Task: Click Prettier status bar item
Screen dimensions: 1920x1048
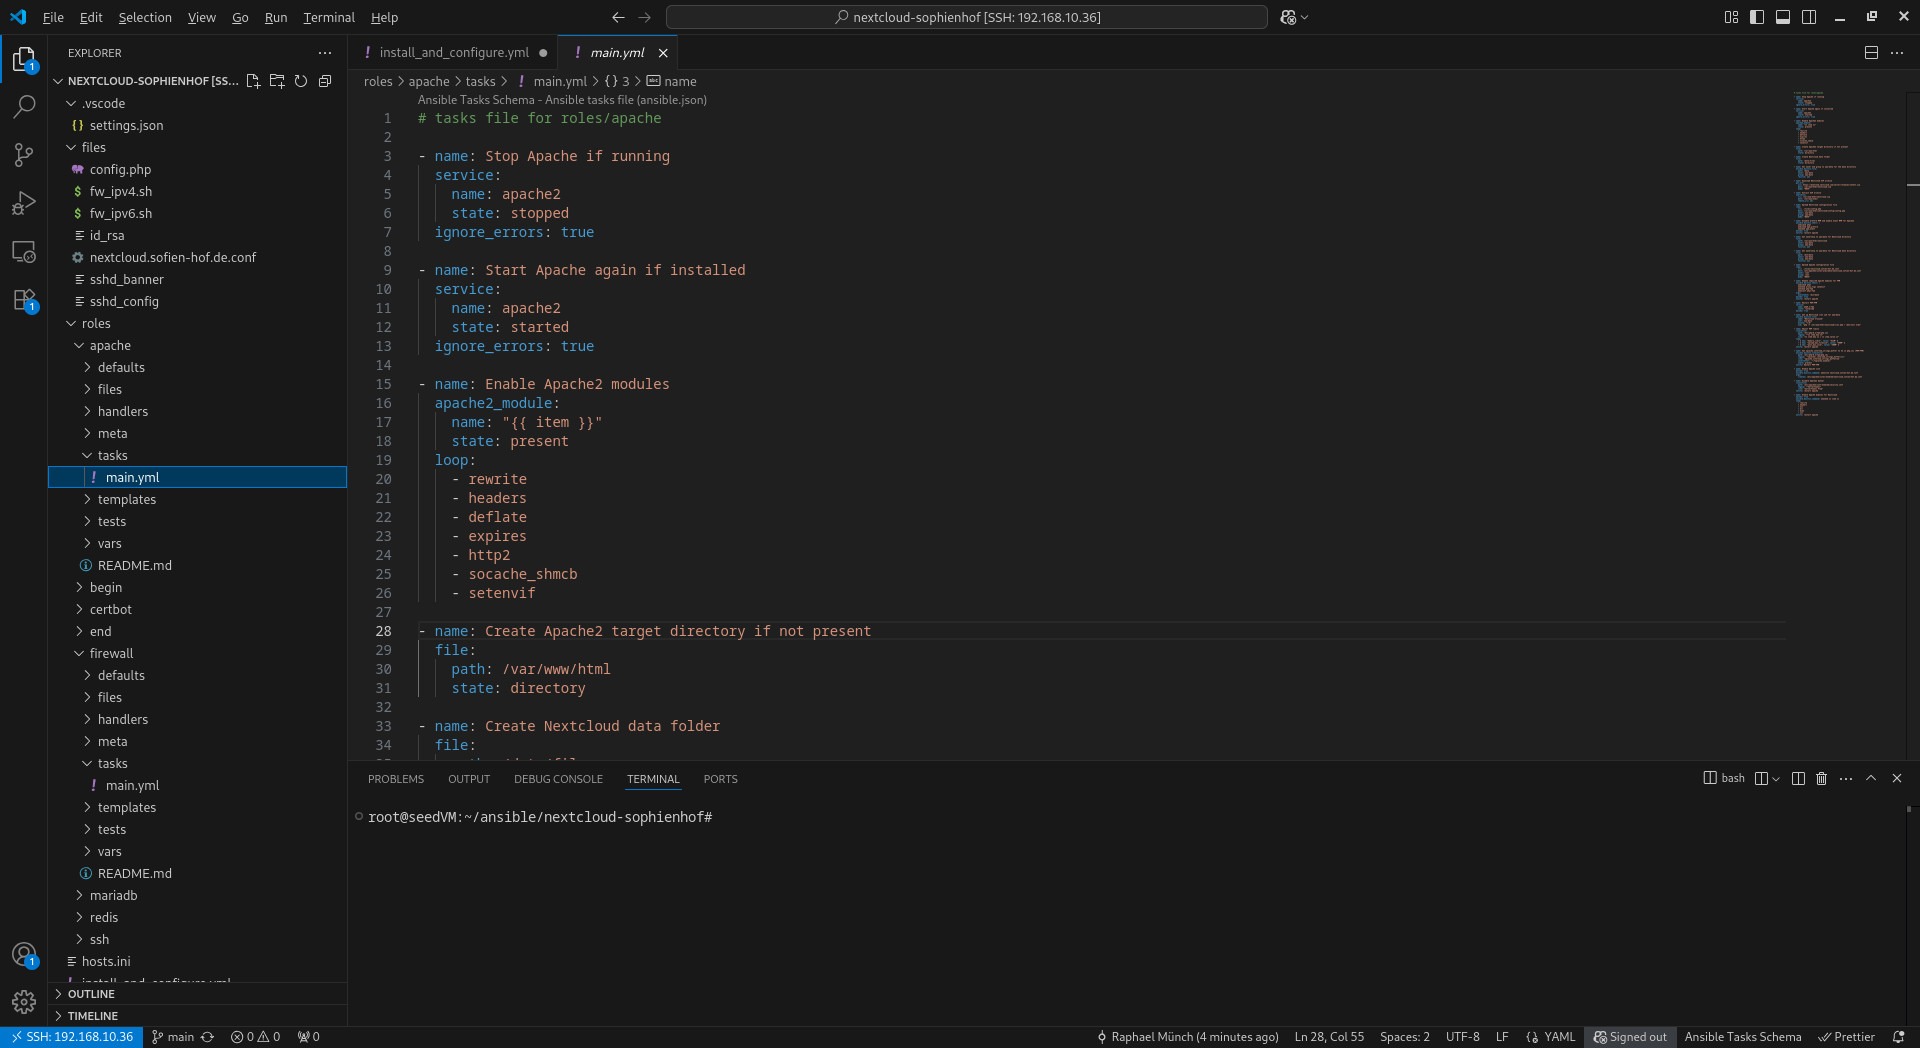Action: tap(1846, 1037)
